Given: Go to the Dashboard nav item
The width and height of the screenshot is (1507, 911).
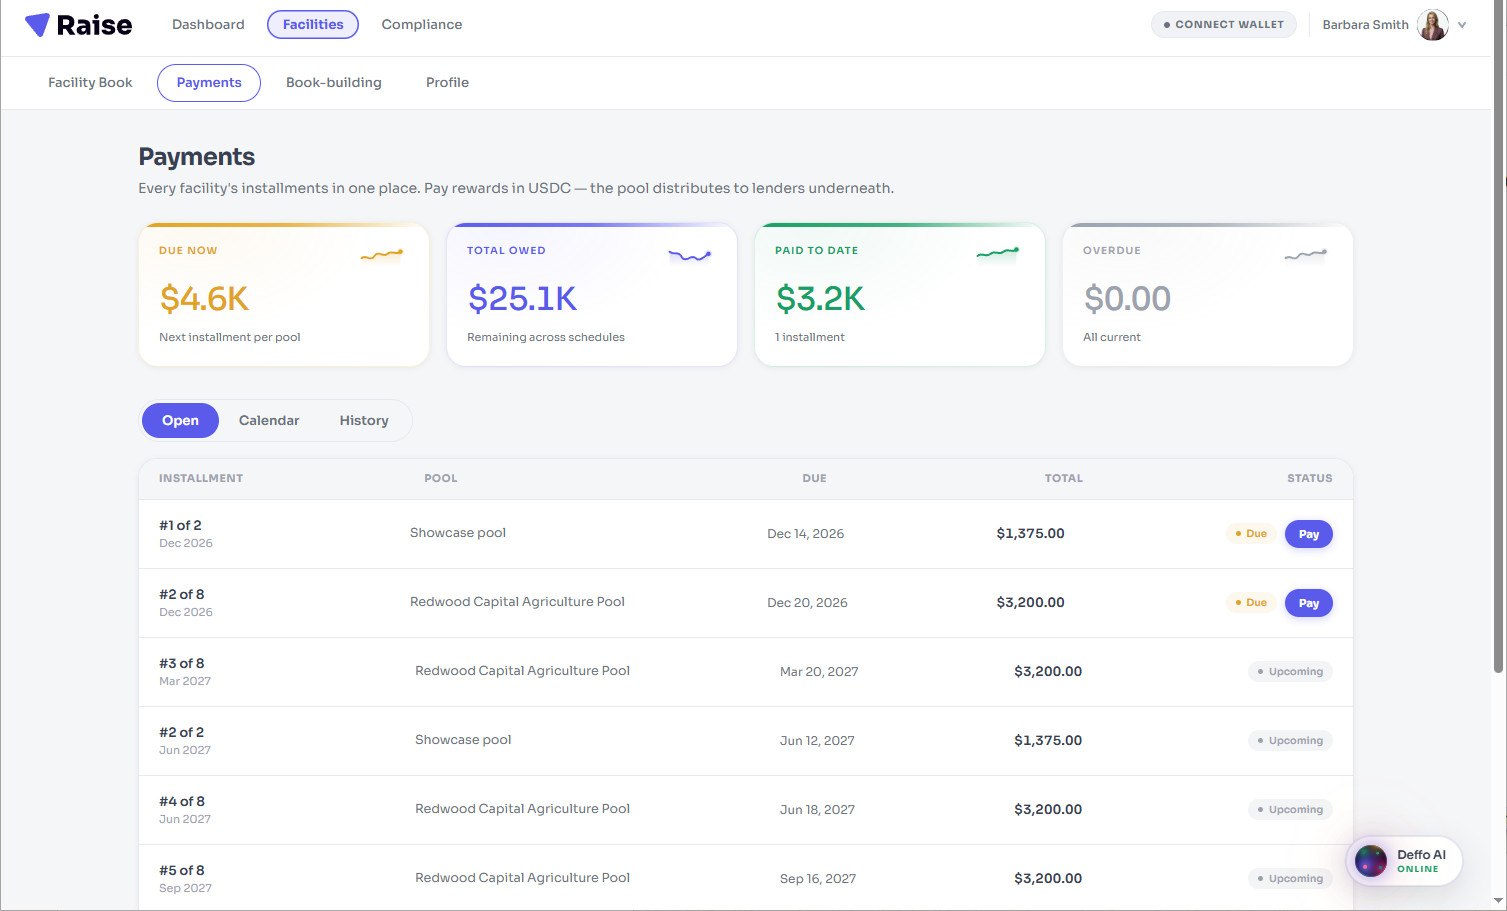Looking at the screenshot, I should point(208,25).
